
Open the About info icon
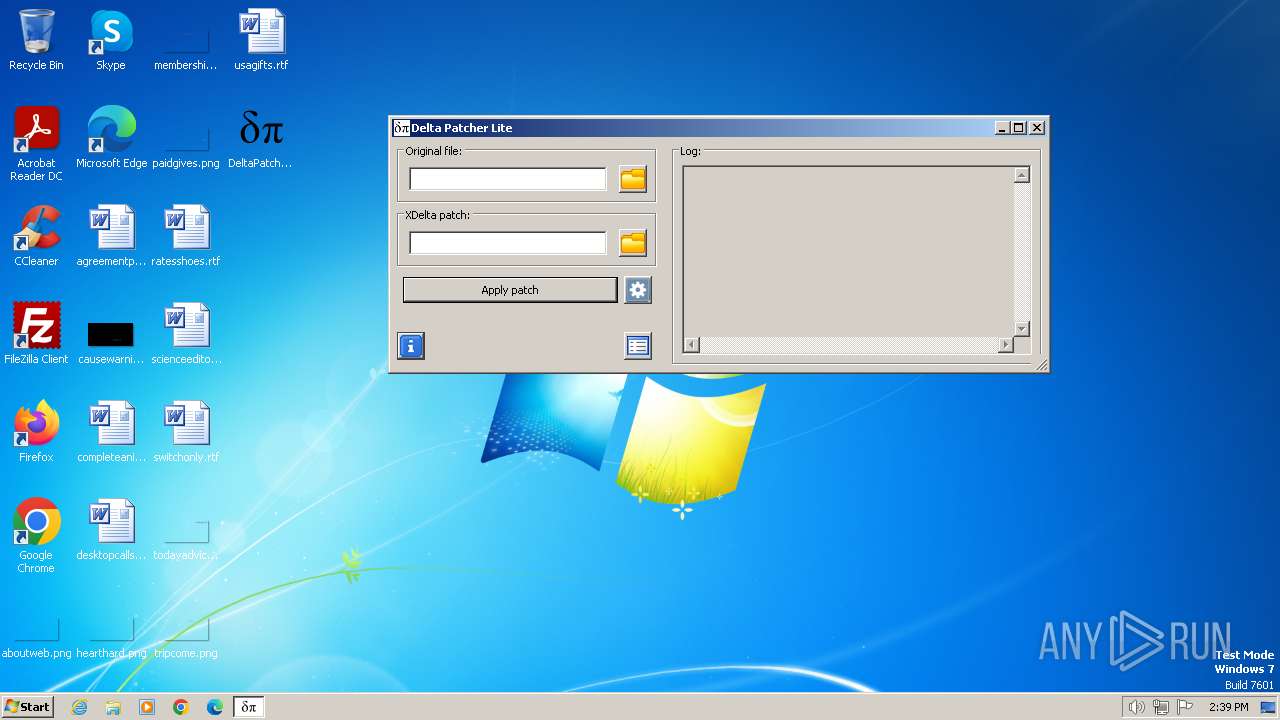pos(411,346)
